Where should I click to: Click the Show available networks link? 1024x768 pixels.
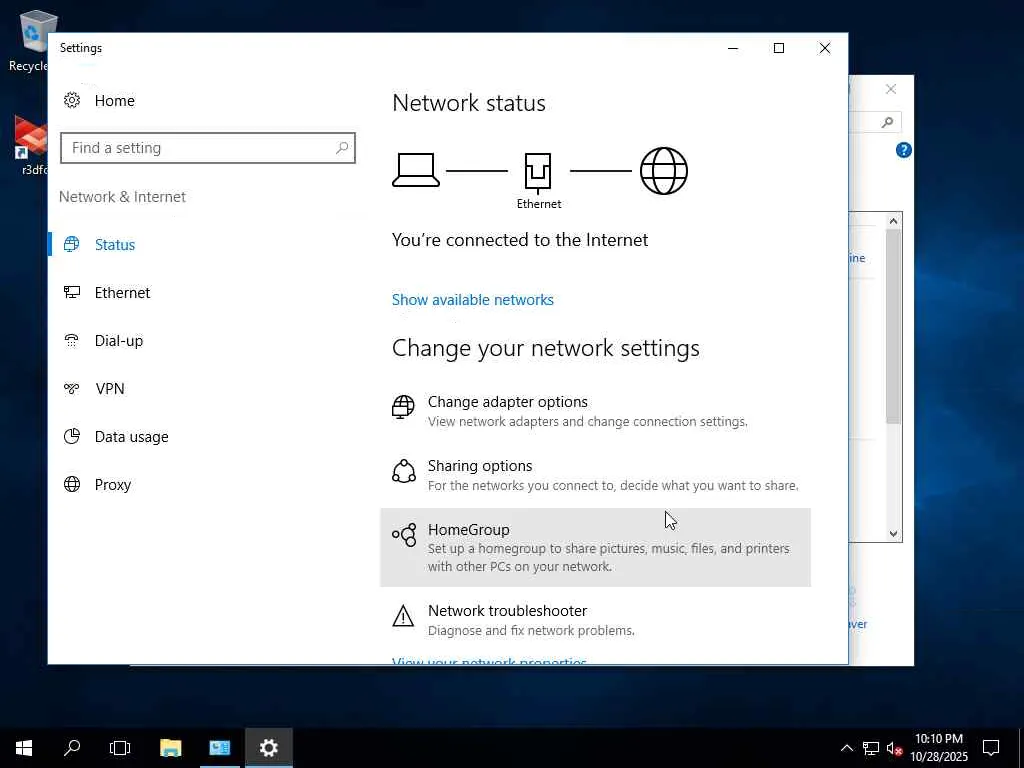pyautogui.click(x=473, y=300)
